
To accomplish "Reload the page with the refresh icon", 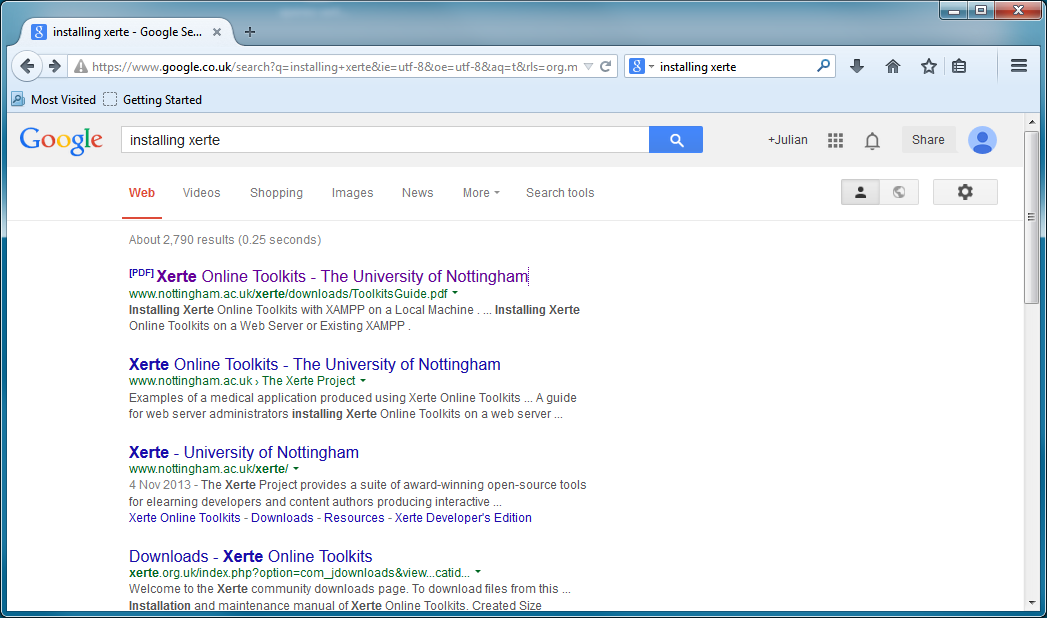I will pos(606,67).
